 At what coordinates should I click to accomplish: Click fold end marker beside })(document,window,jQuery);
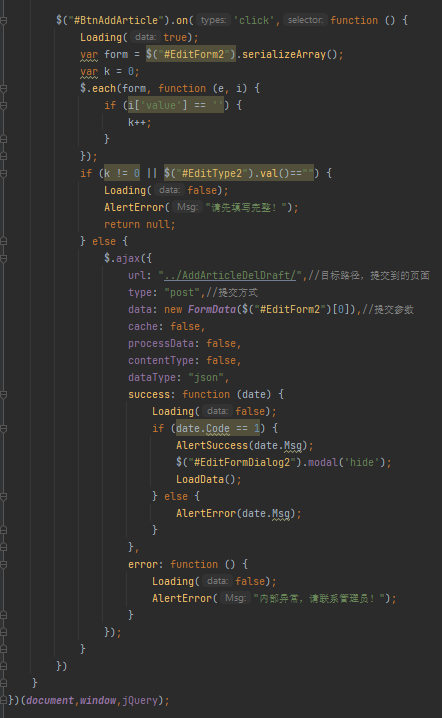[x=4, y=700]
